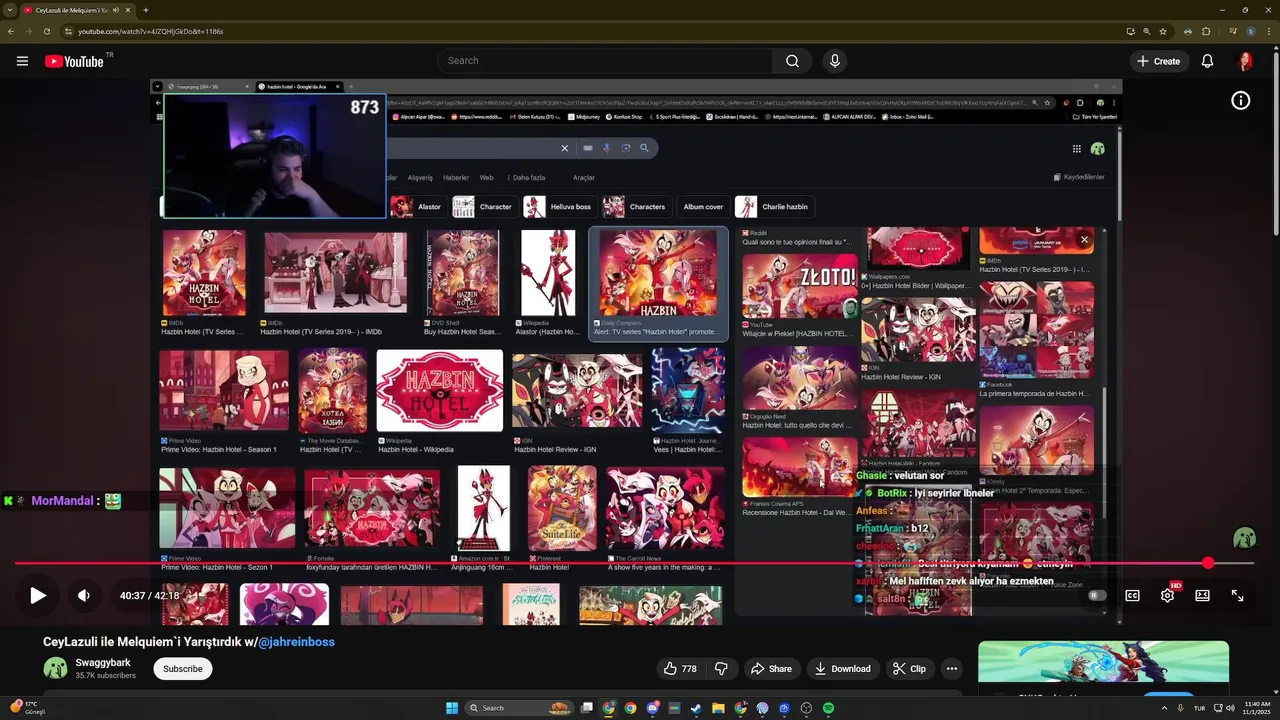Open Steam from the taskbar
This screenshot has height=720, width=1280.
(696, 708)
